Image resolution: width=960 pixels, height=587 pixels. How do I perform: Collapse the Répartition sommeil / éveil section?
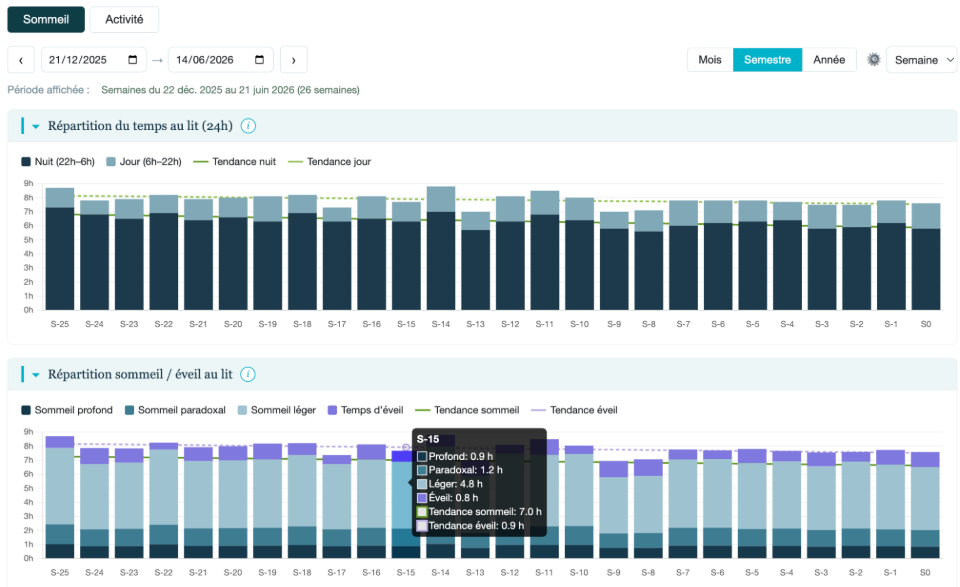point(36,375)
